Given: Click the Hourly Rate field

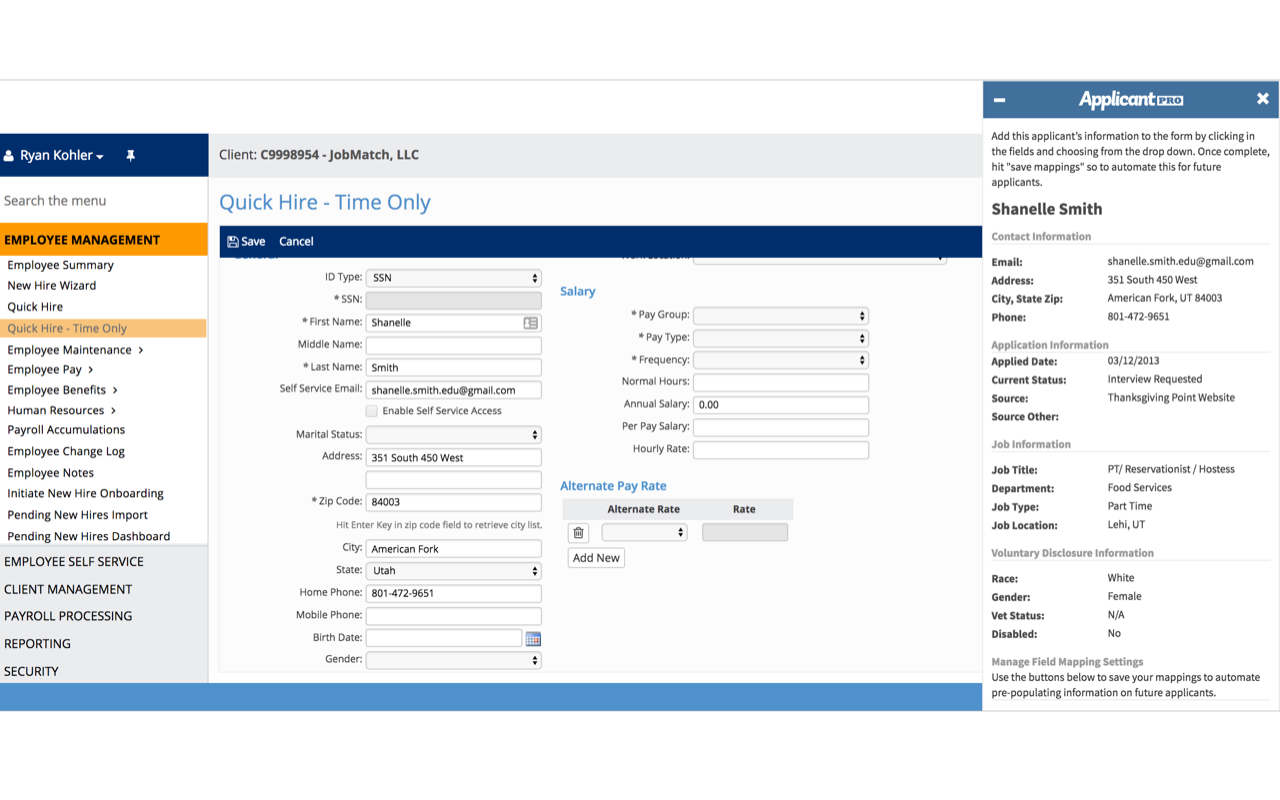Looking at the screenshot, I should point(780,450).
